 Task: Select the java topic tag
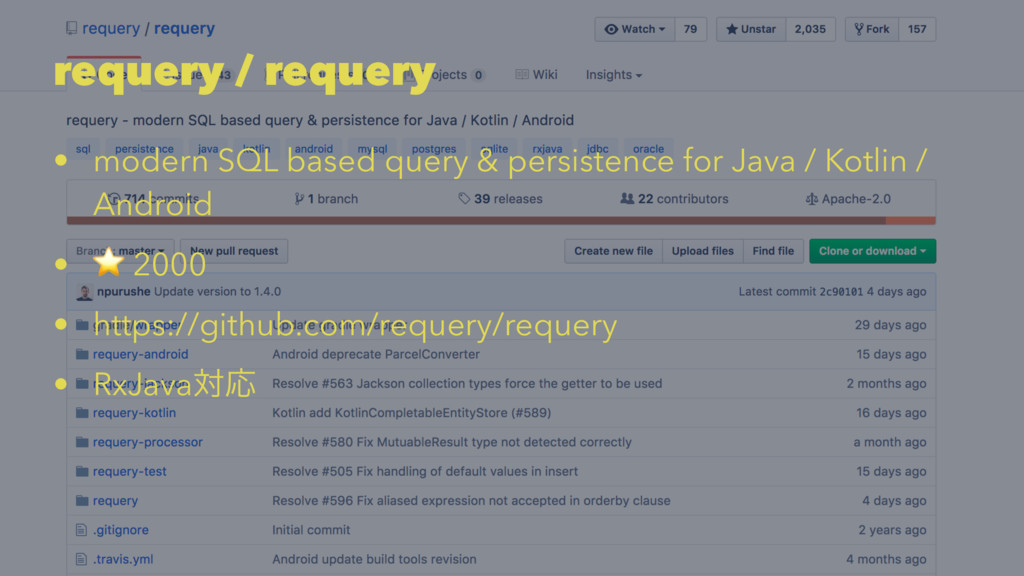point(208,149)
